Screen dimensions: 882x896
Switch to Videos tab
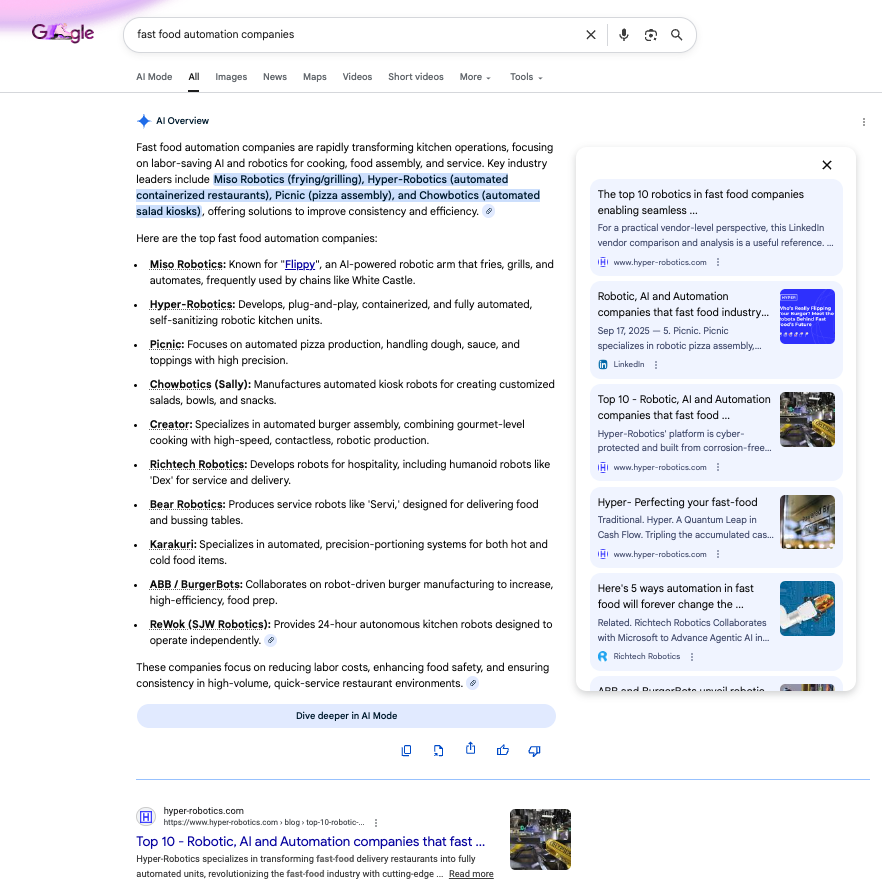point(357,77)
